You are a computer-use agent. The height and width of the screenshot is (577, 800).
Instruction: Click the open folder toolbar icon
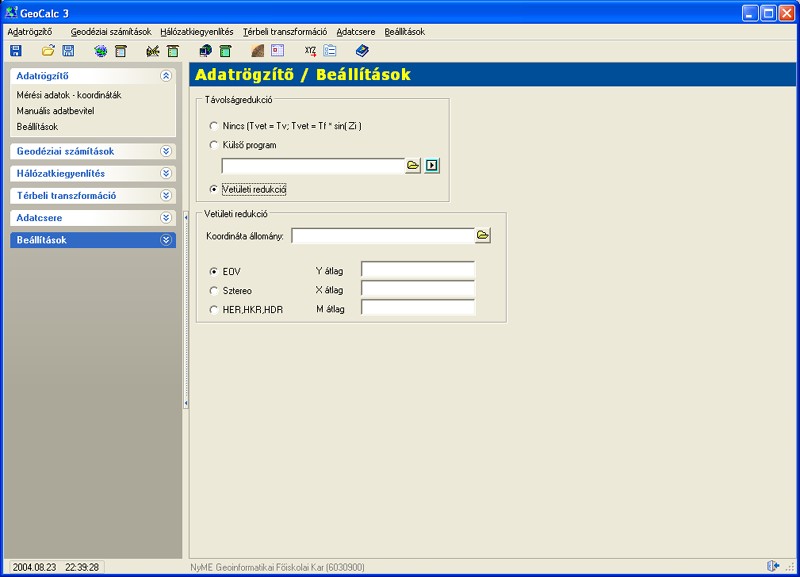pos(48,51)
